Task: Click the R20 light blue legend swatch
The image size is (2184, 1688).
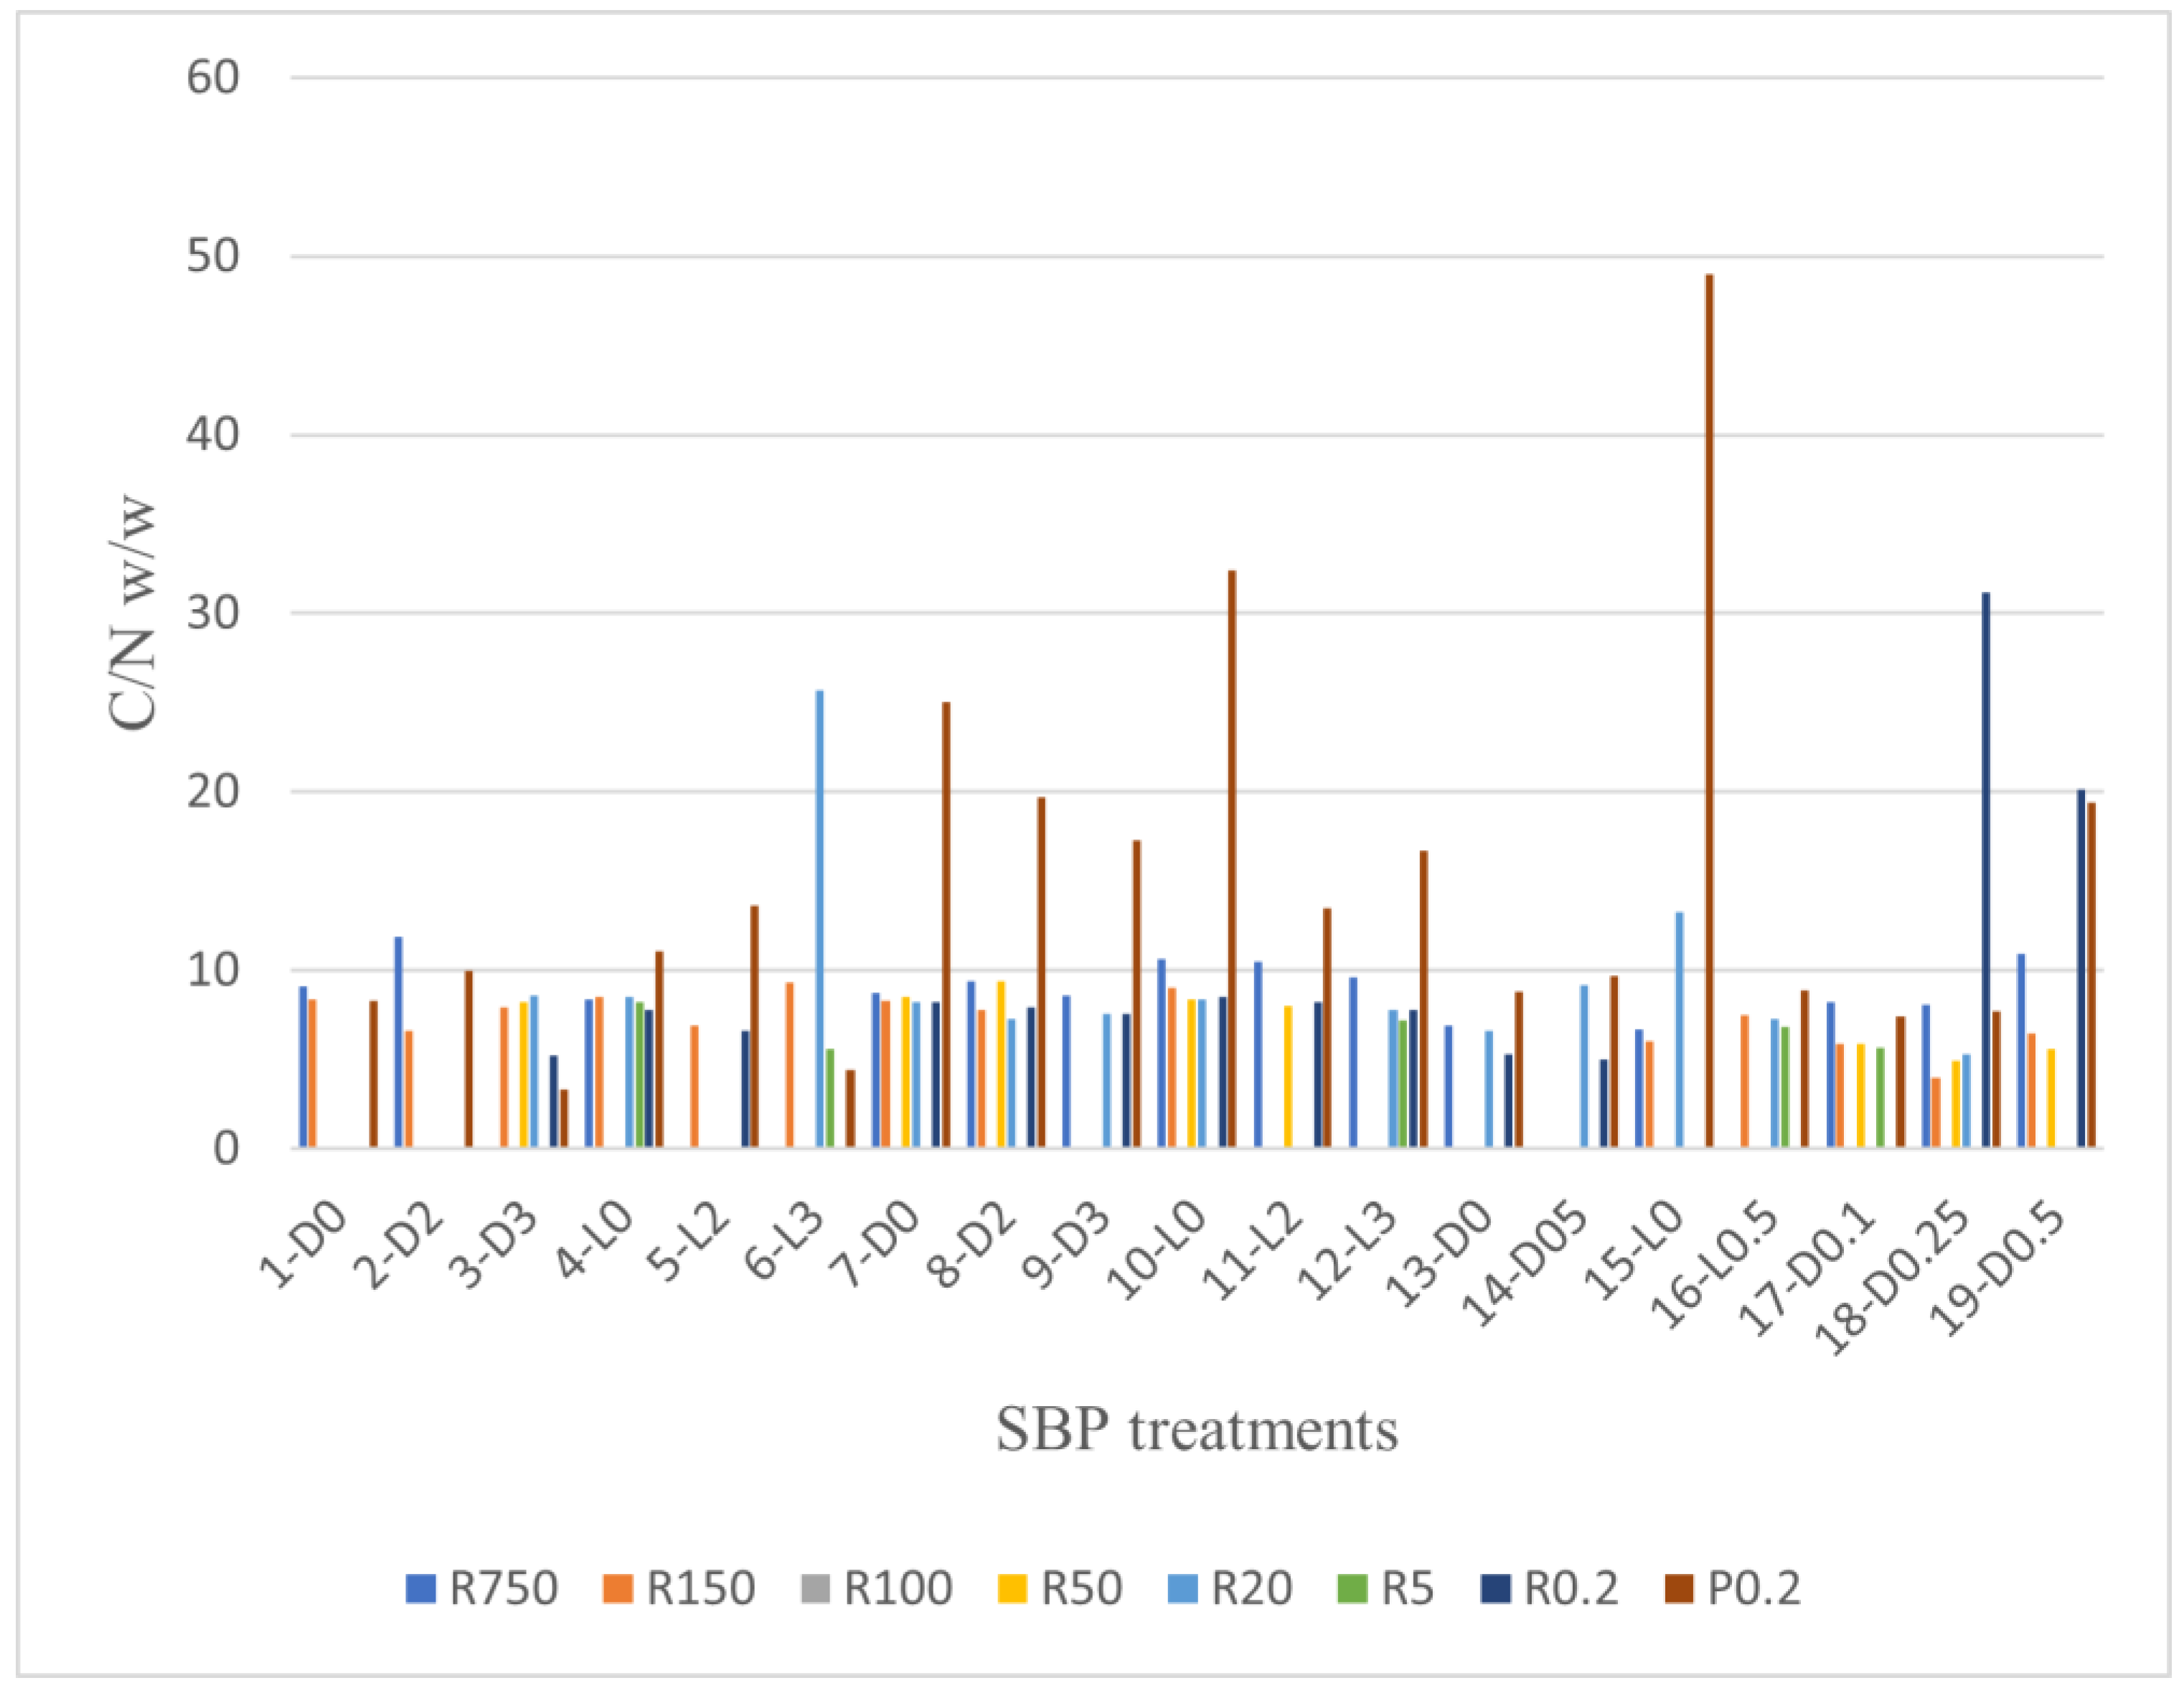Action: tap(1184, 1589)
